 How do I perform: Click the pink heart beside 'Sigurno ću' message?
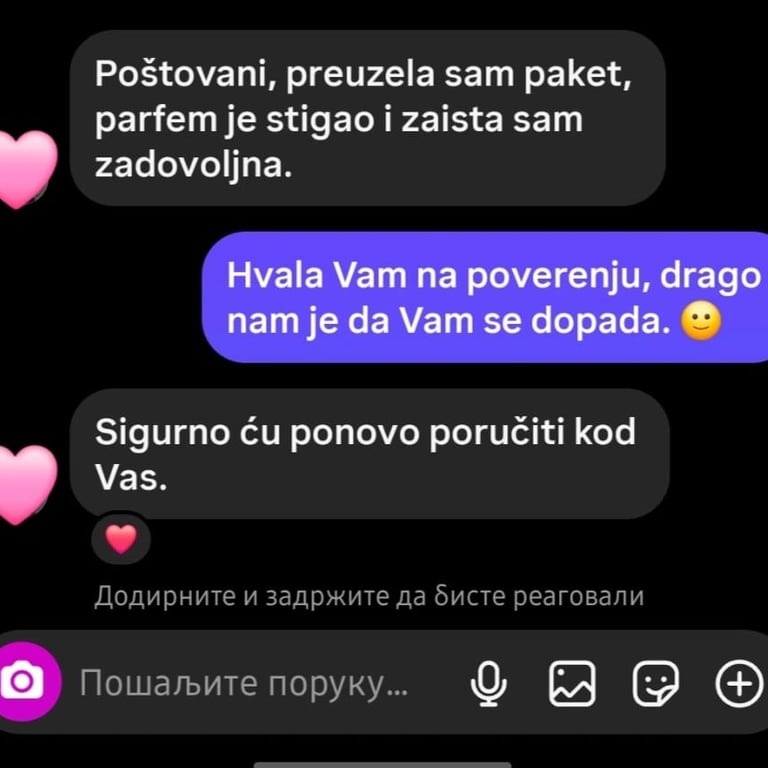pos(24,484)
